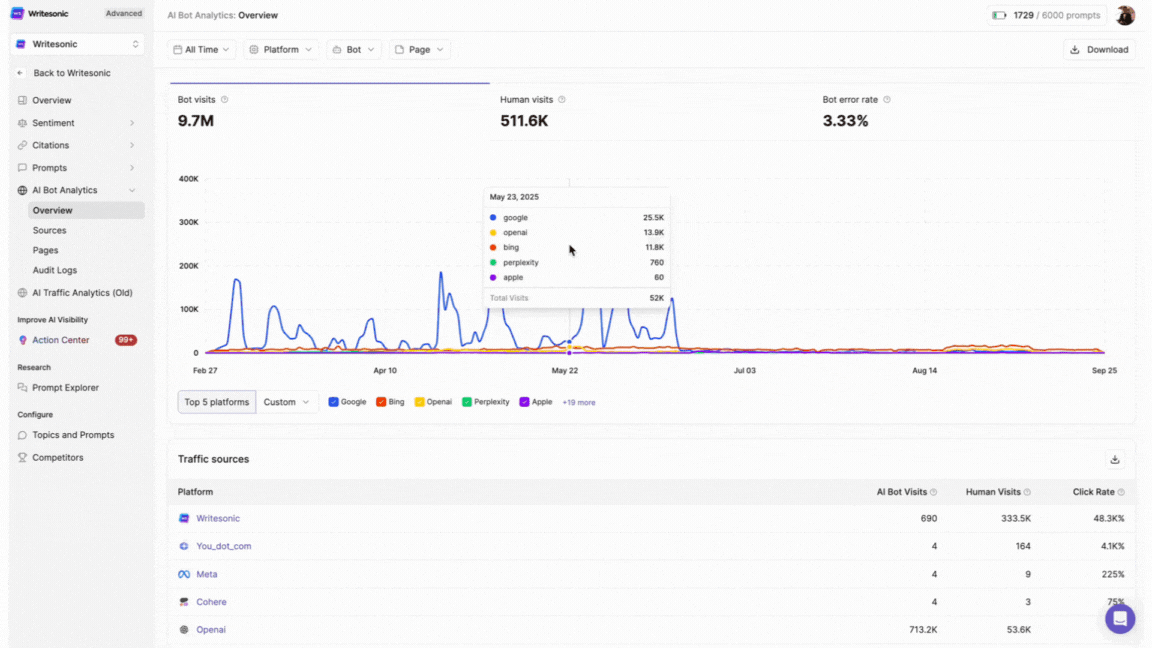Image resolution: width=1152 pixels, height=648 pixels.
Task: Download the Traffic sources table via its icon
Action: point(1115,459)
